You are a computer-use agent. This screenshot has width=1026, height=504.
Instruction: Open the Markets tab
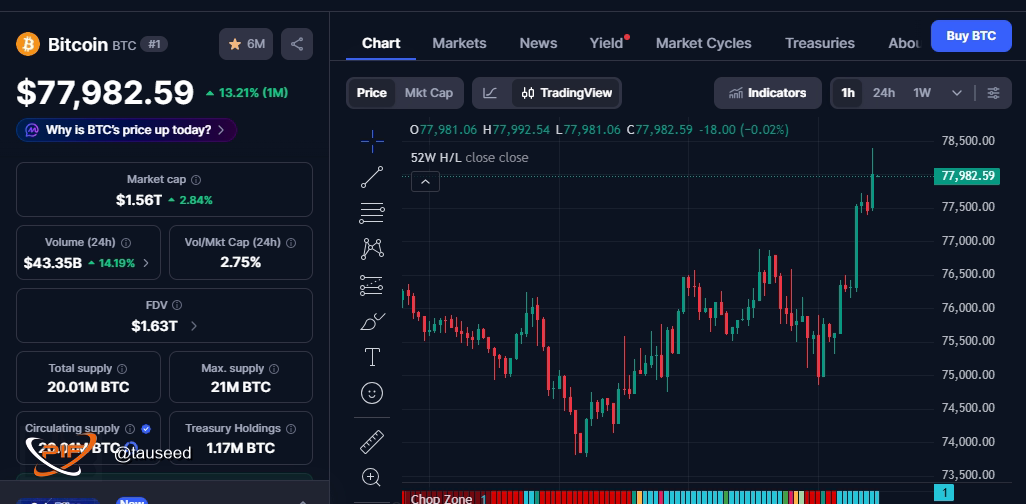pos(459,43)
